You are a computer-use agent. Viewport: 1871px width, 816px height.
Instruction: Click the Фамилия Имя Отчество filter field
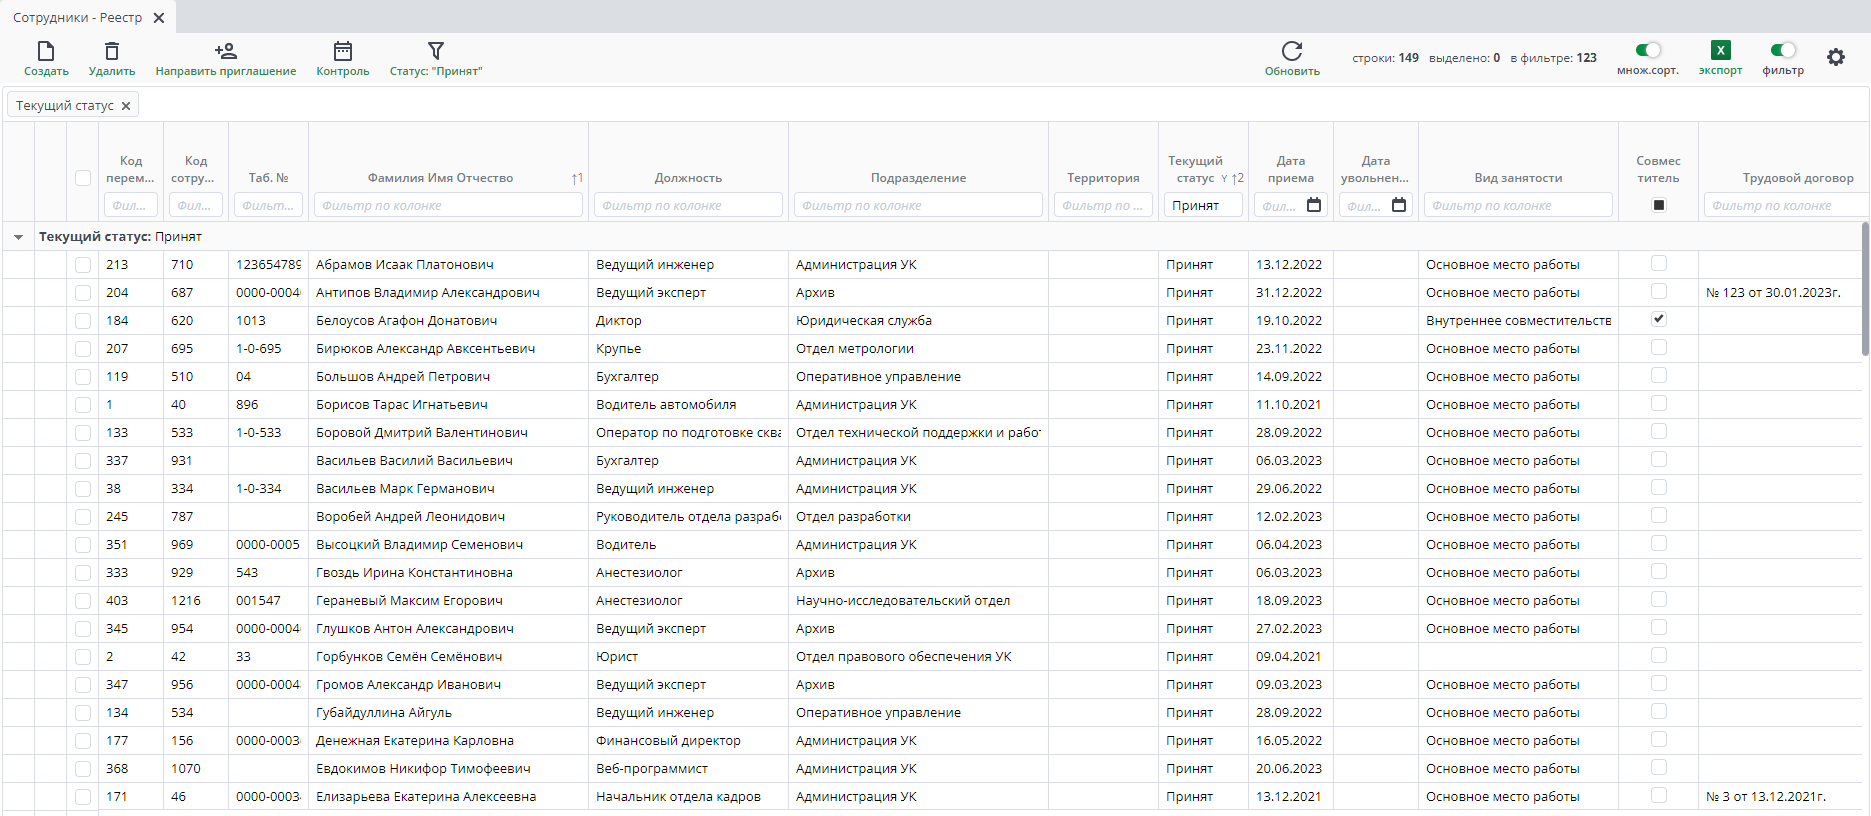[x=448, y=205]
